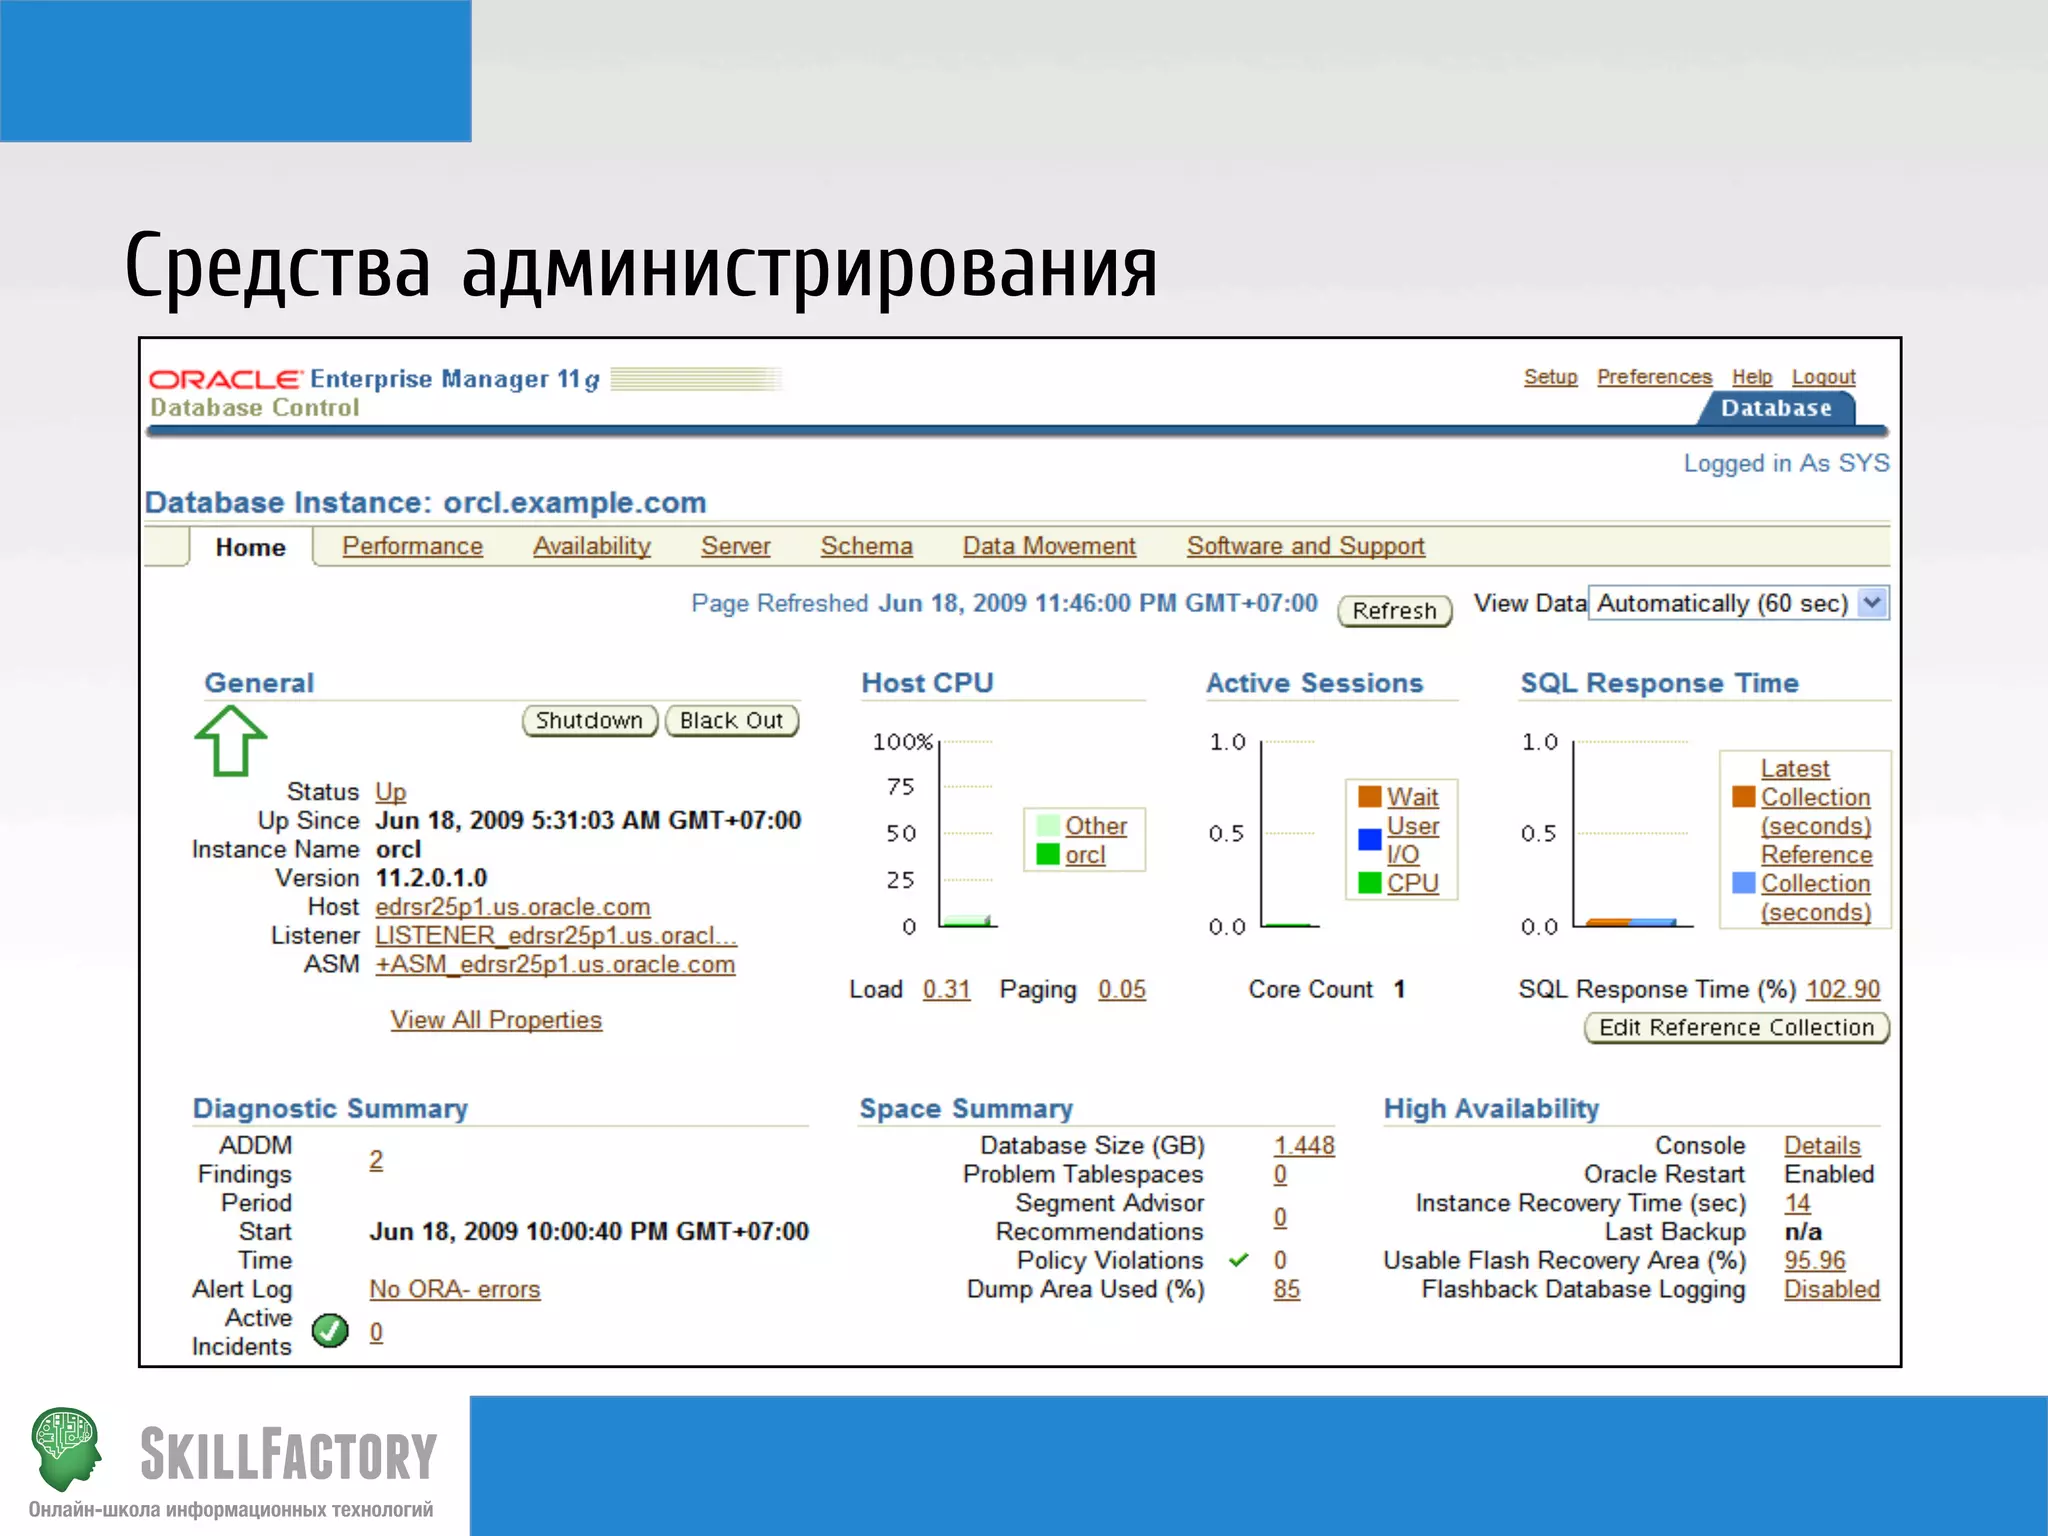Viewport: 2048px width, 1536px height.
Task: Open the Help link
Action: (1752, 377)
